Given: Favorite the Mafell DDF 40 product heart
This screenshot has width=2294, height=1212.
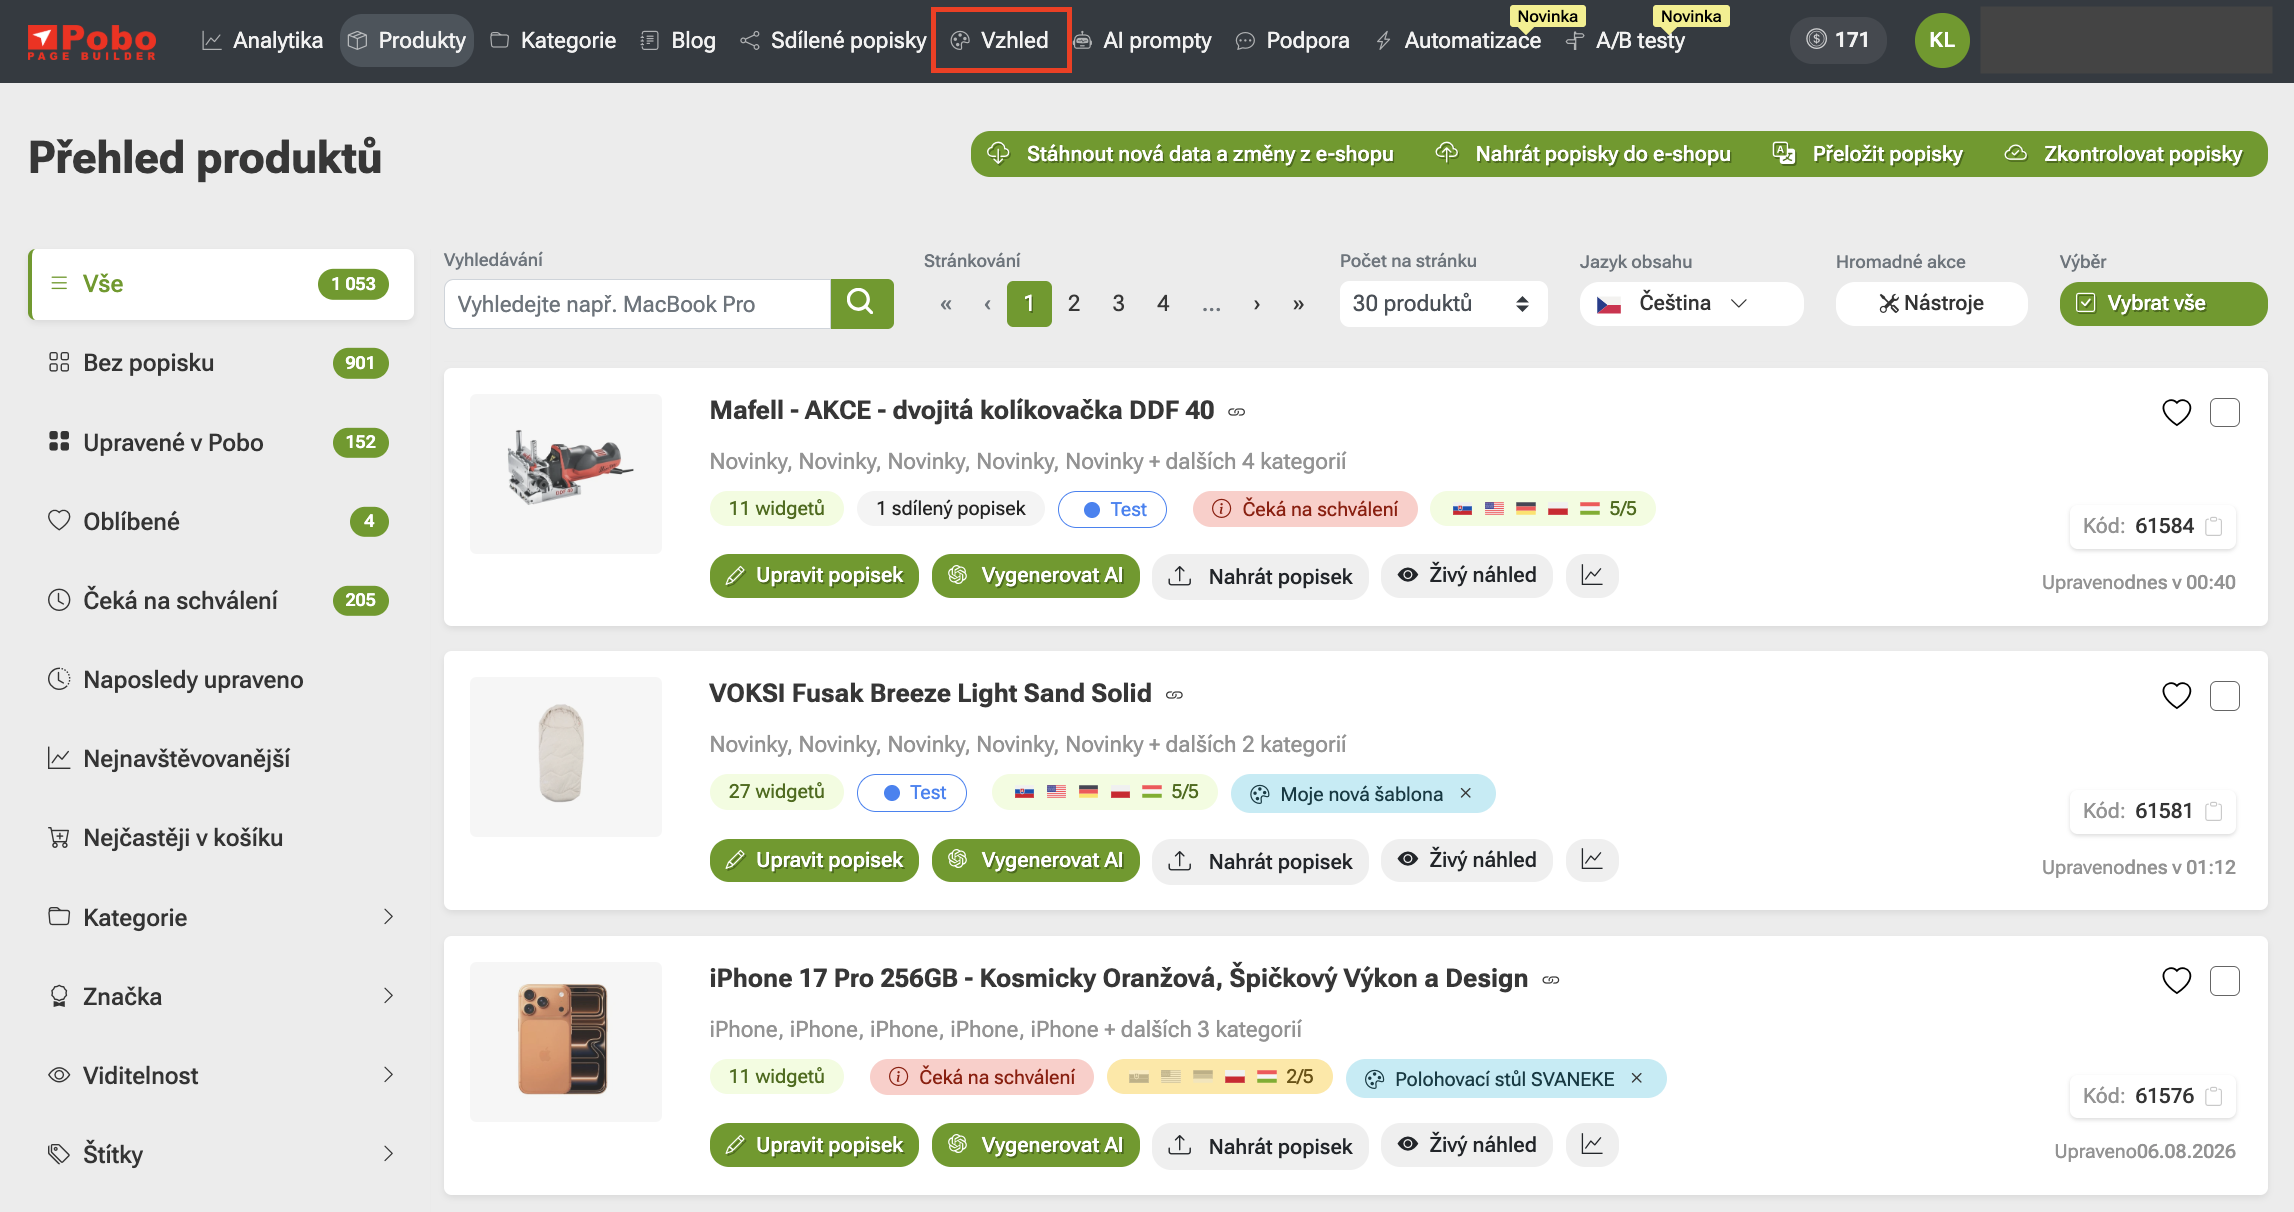Looking at the screenshot, I should [2176, 412].
